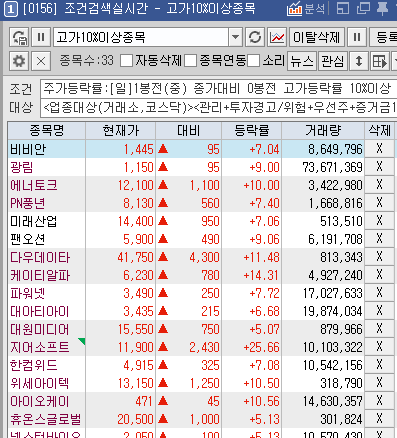Select stock 파워넷
Screen dimensions: 397x438
pyautogui.click(x=27, y=293)
